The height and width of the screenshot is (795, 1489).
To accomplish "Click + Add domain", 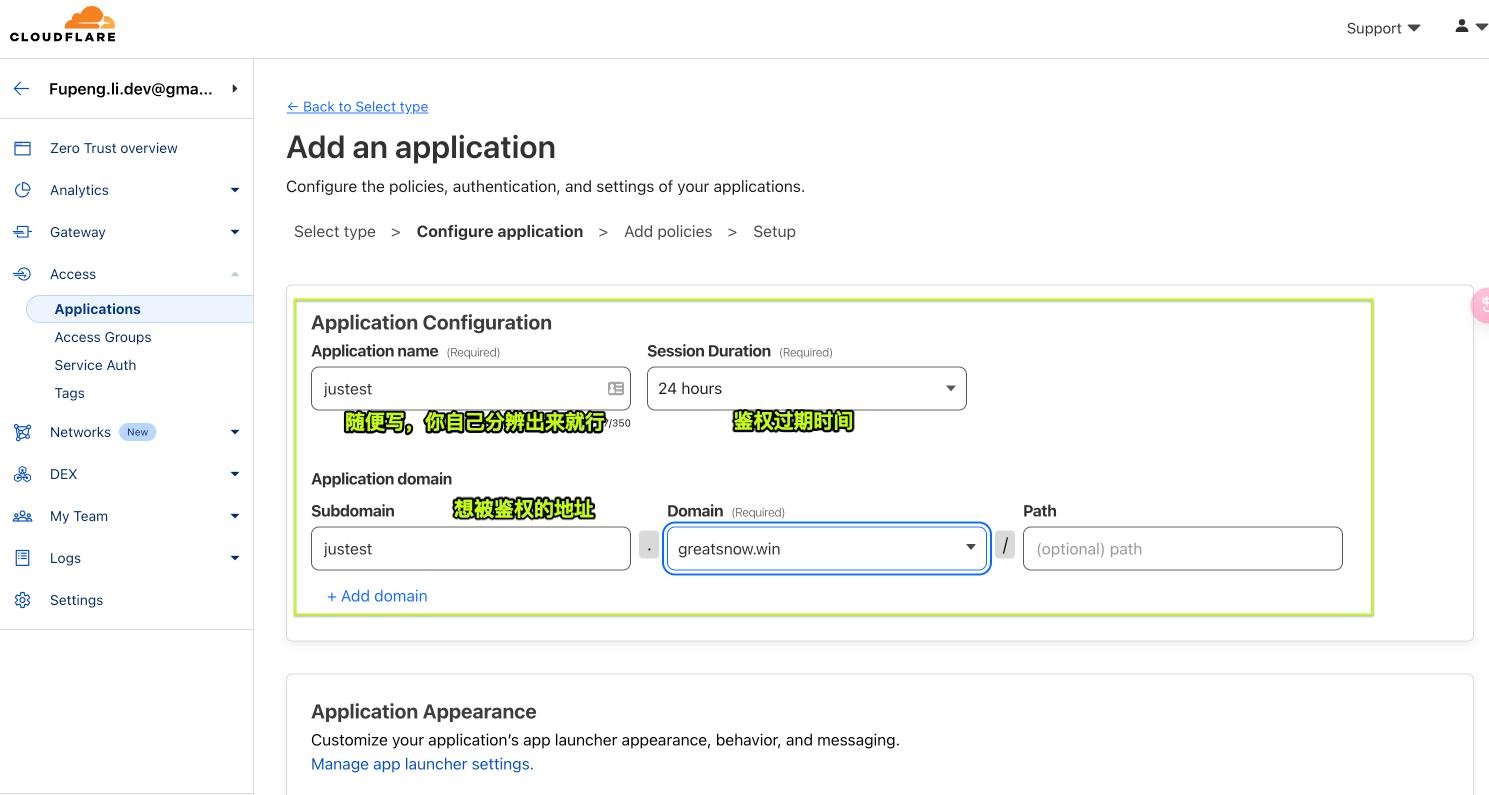I will 377,596.
